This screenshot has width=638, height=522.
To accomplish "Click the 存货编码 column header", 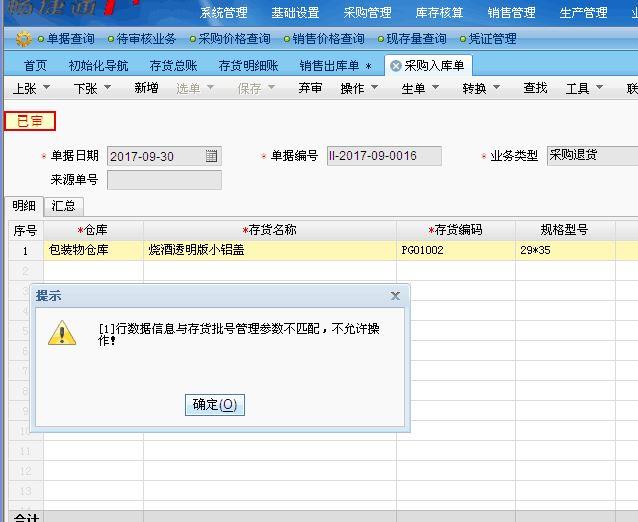I will tap(456, 230).
